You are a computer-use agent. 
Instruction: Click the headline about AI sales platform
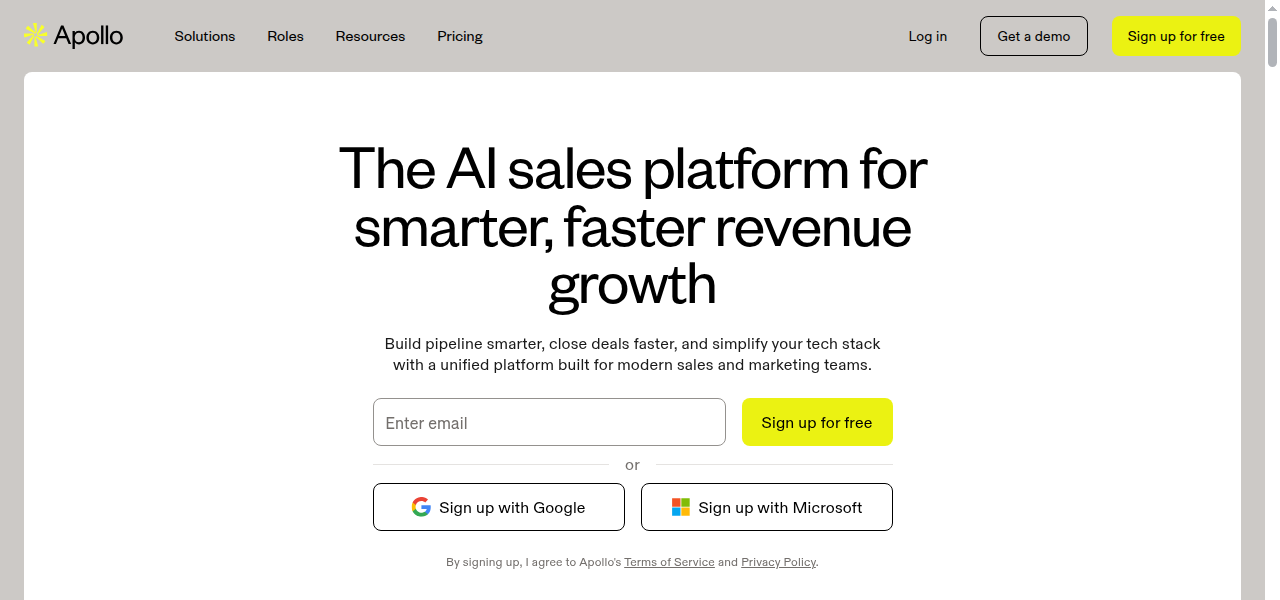632,228
